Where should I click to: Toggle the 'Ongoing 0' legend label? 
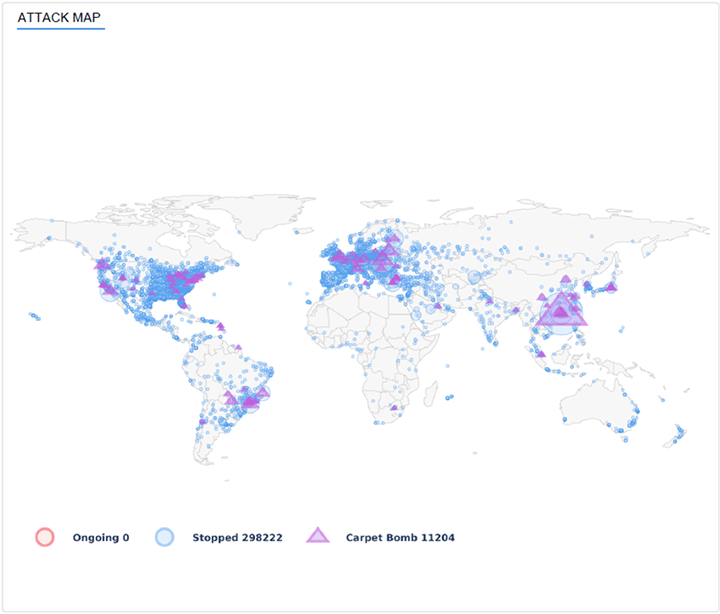click(x=101, y=538)
